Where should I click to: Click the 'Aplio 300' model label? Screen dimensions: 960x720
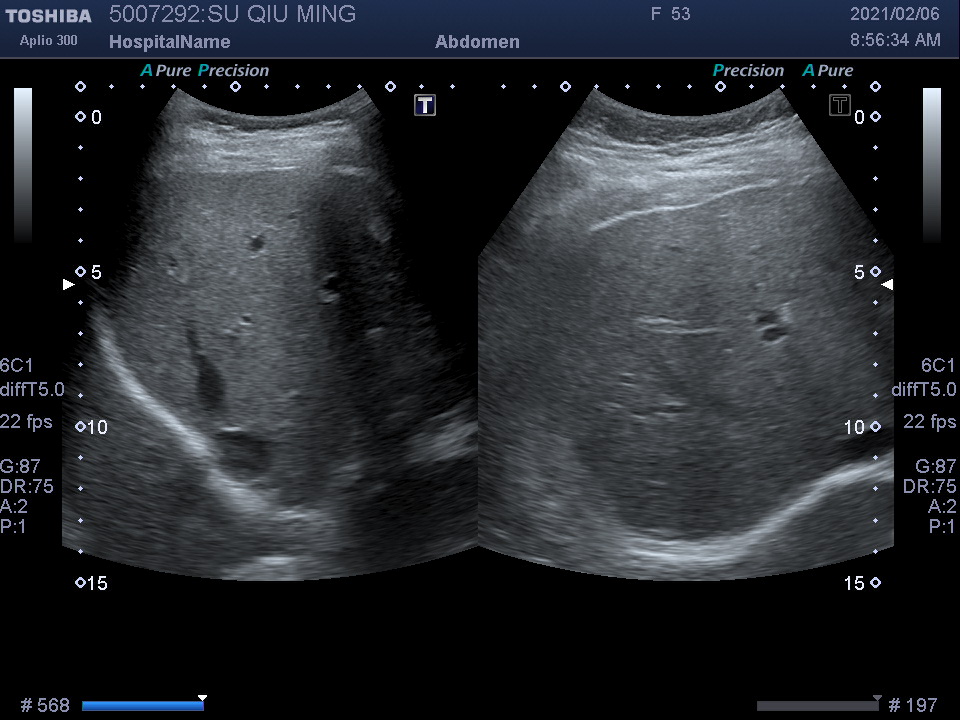click(48, 40)
